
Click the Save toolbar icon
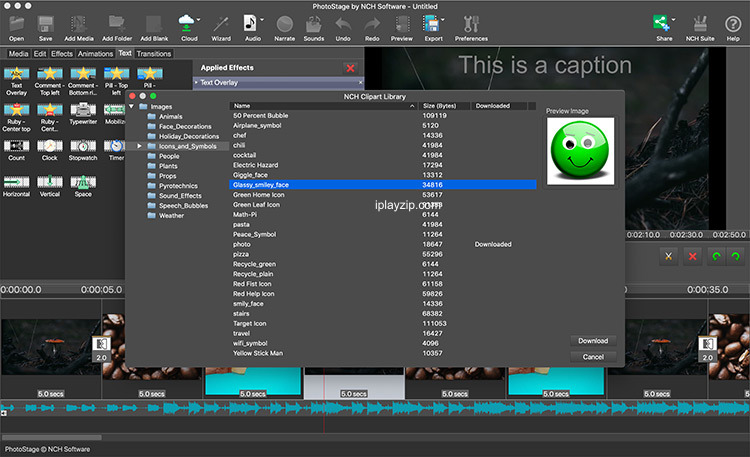45,28
